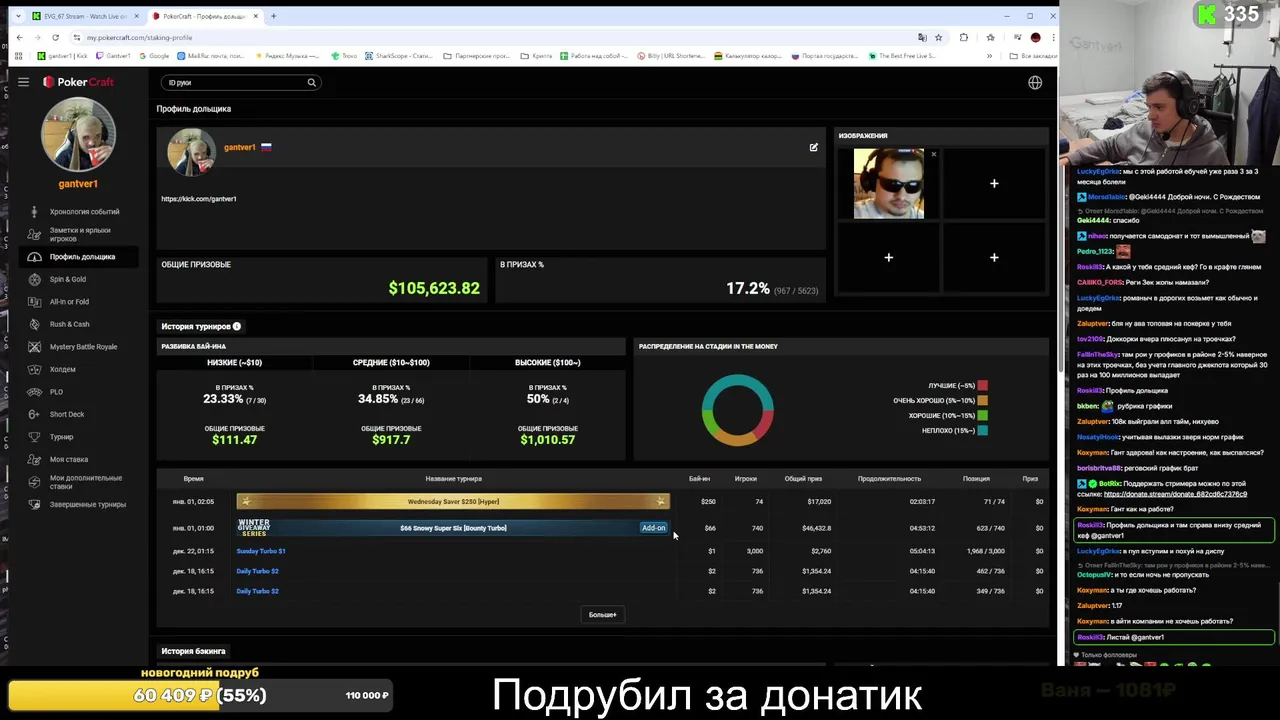Open Daily Turbo $2 with position 349 / 736

pos(257,591)
